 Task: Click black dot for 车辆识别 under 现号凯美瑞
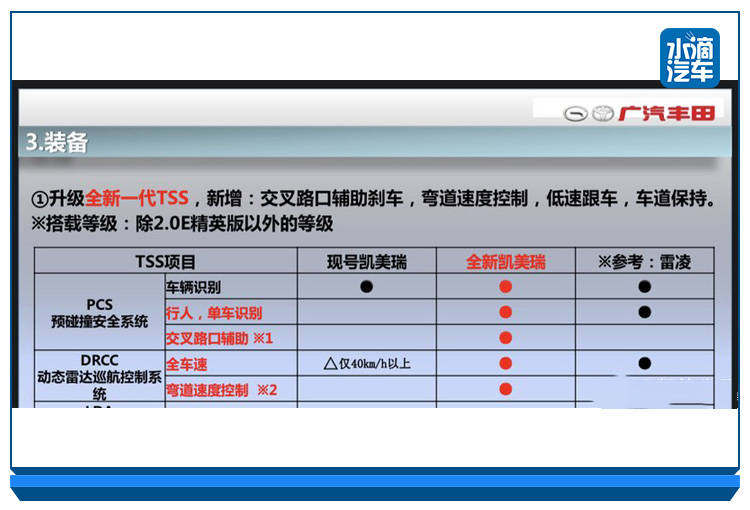[x=366, y=287]
